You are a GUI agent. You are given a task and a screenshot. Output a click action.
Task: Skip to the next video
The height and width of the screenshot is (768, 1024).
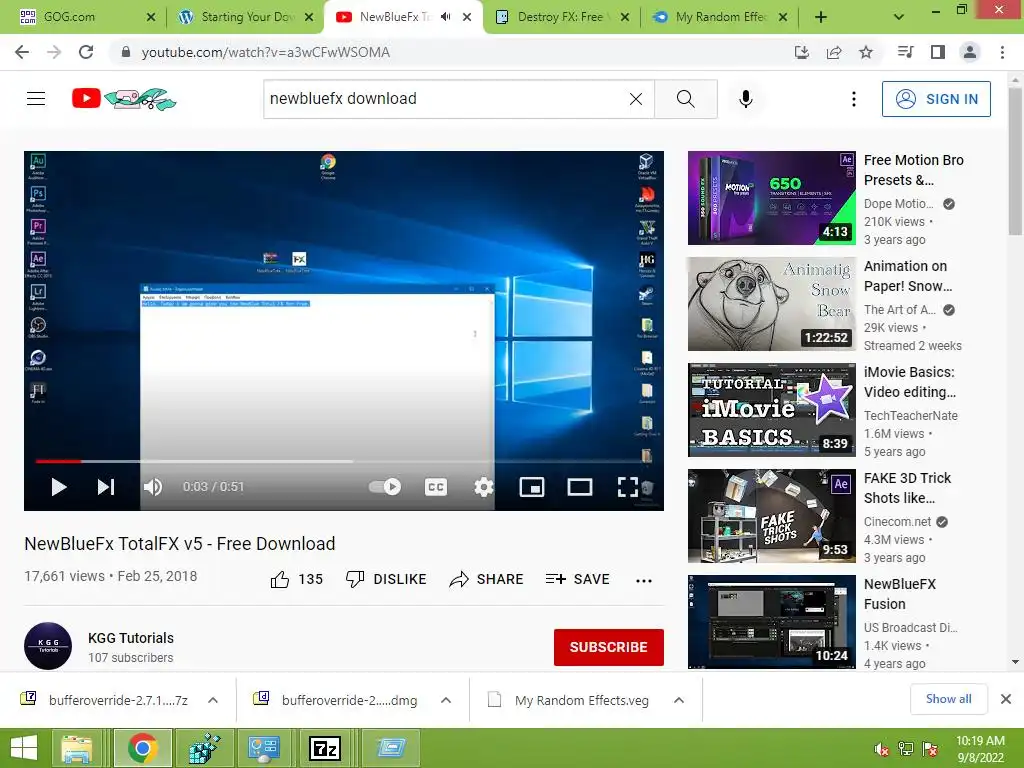pyautogui.click(x=106, y=487)
